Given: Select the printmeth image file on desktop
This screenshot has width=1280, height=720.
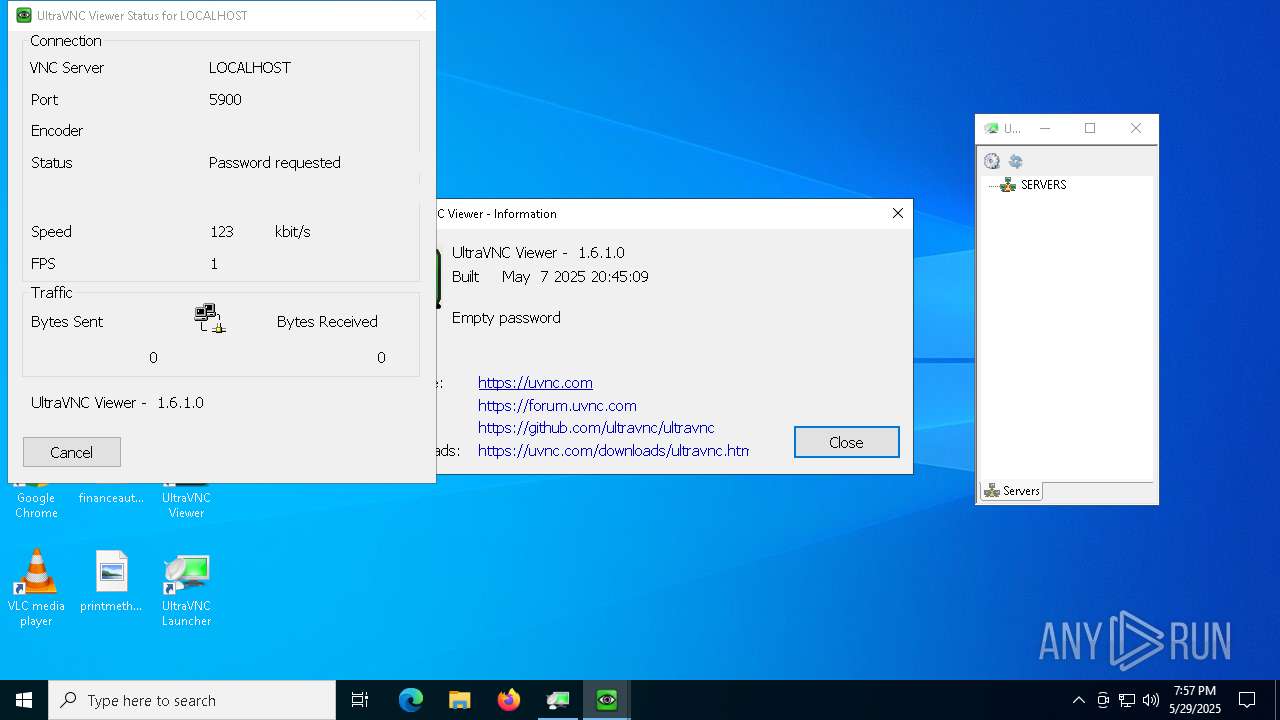Looking at the screenshot, I should [x=111, y=581].
